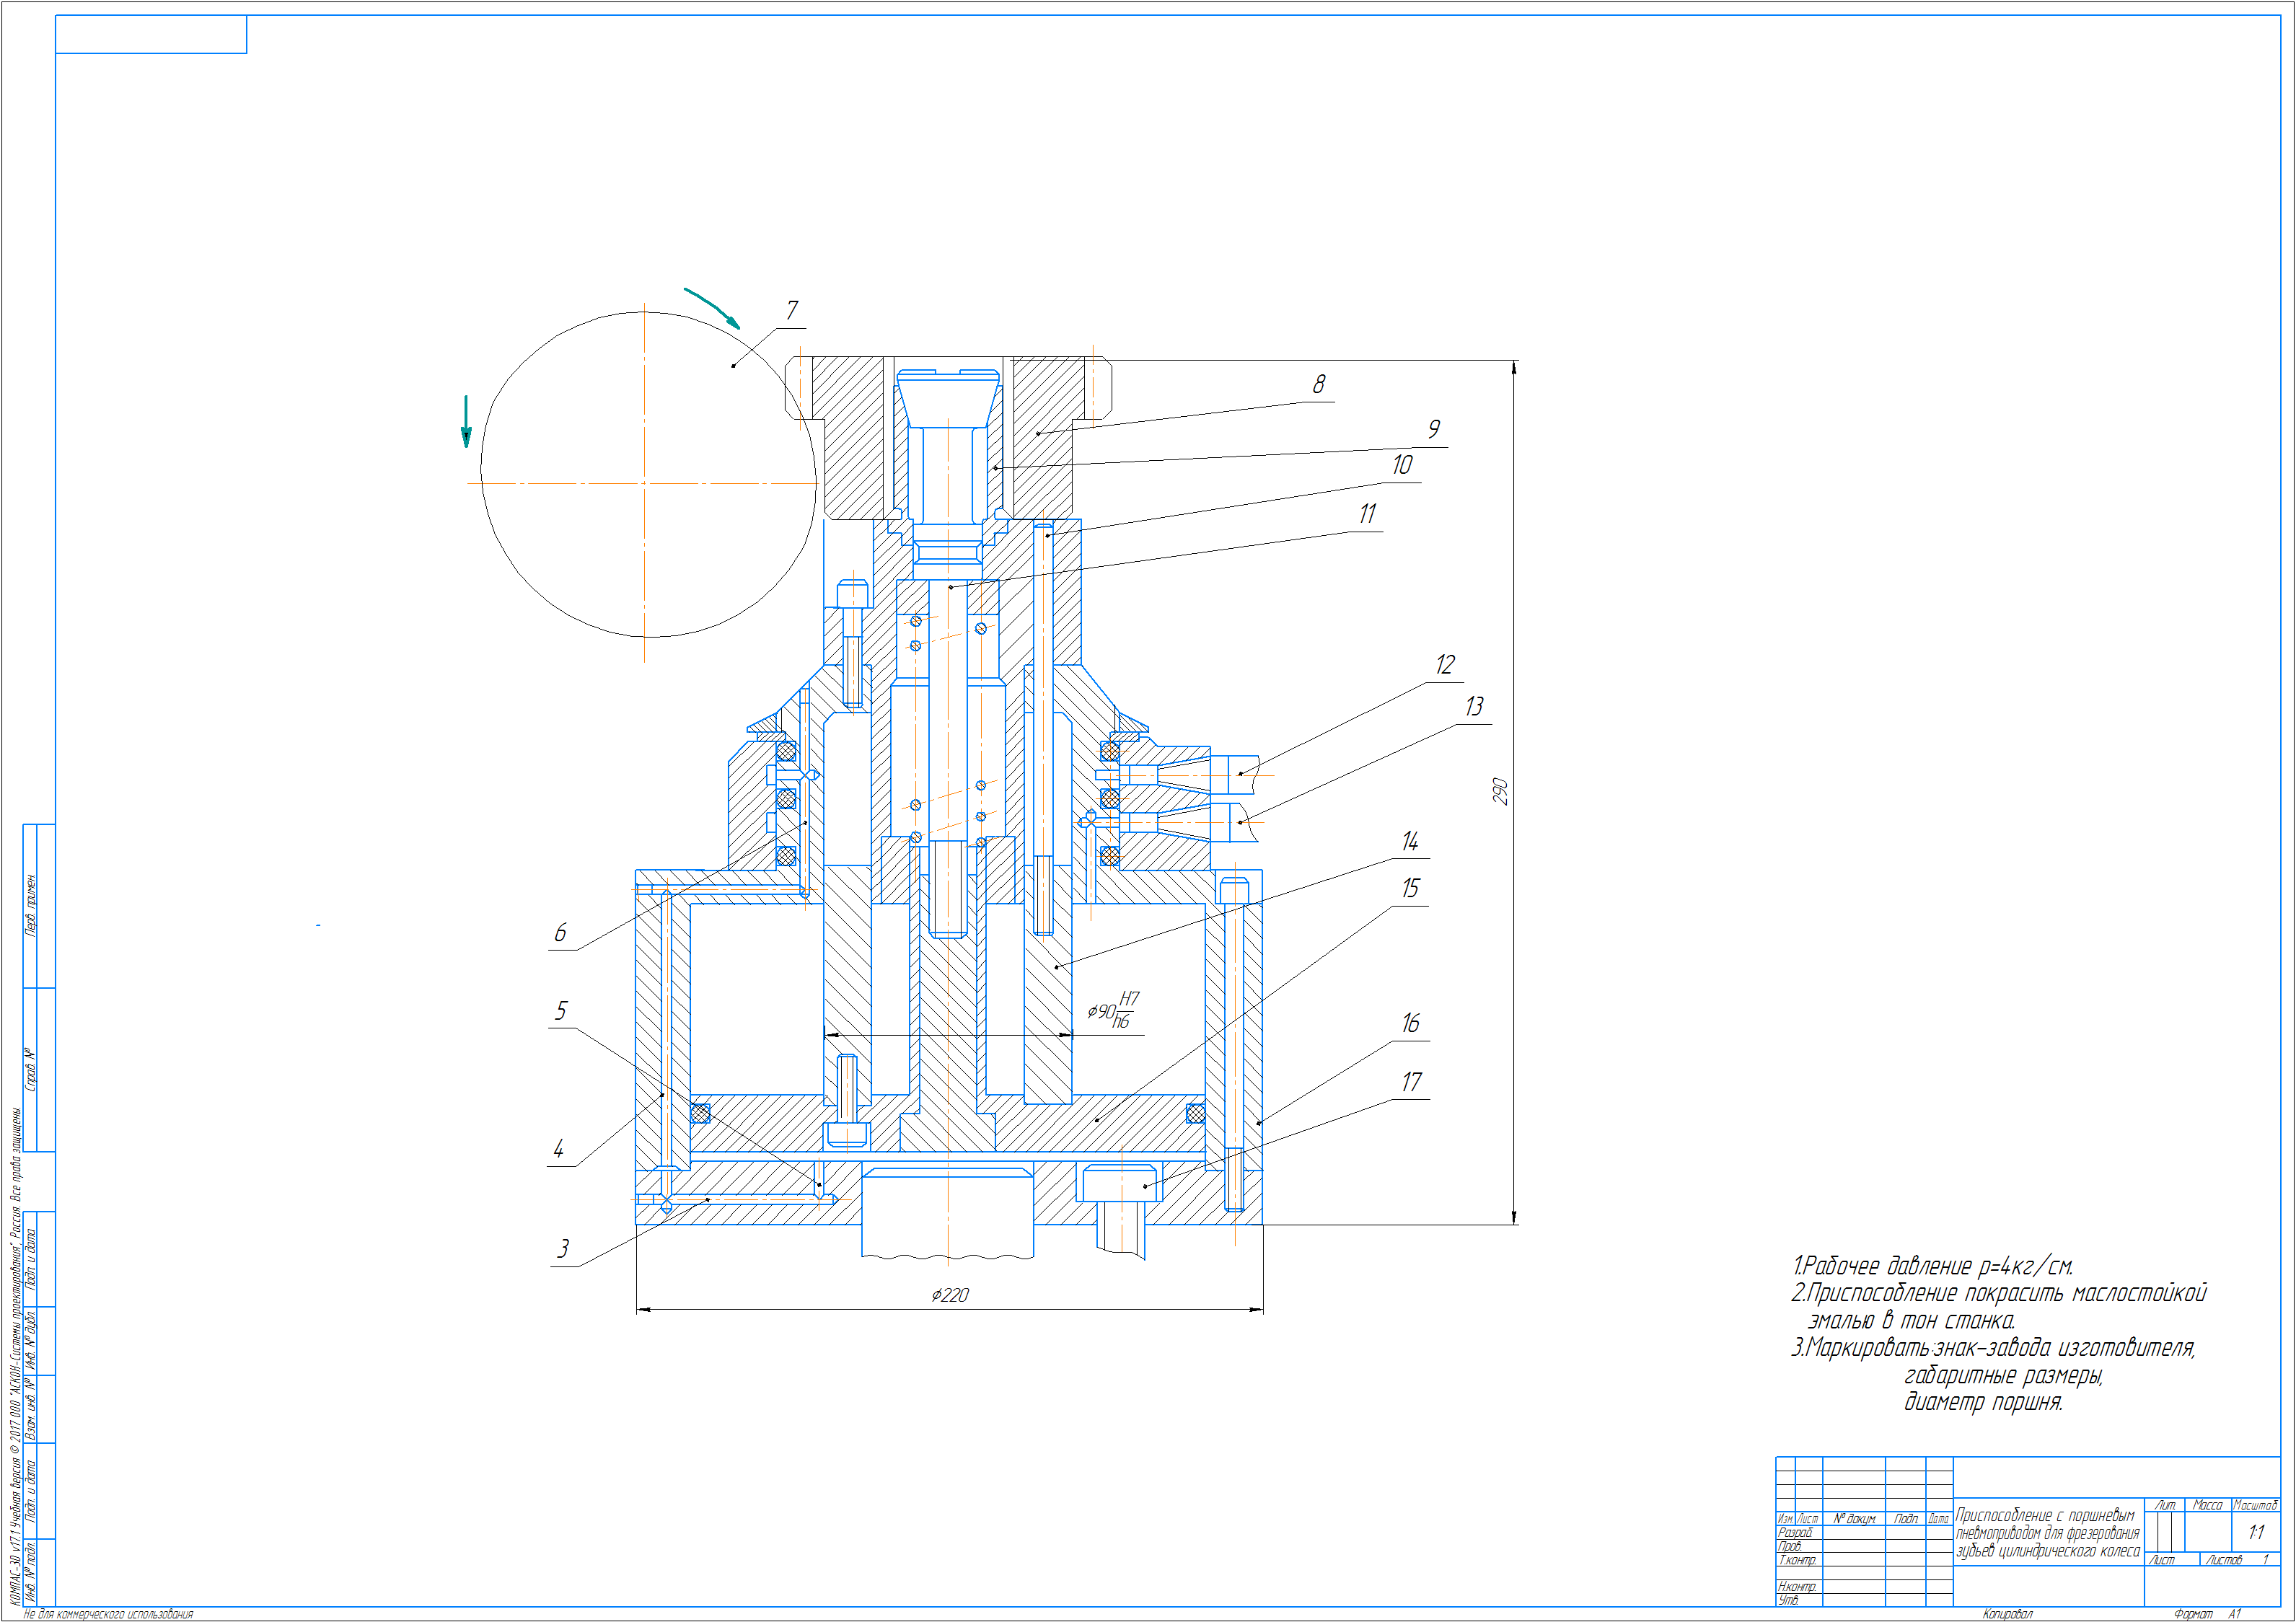Select part callout number 7

click(792, 311)
